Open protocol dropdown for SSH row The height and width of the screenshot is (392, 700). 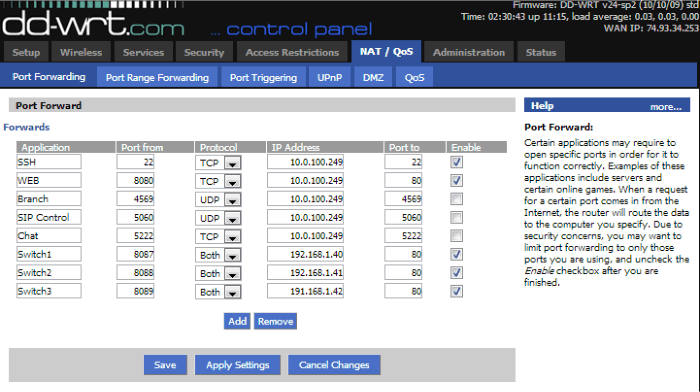coord(218,163)
